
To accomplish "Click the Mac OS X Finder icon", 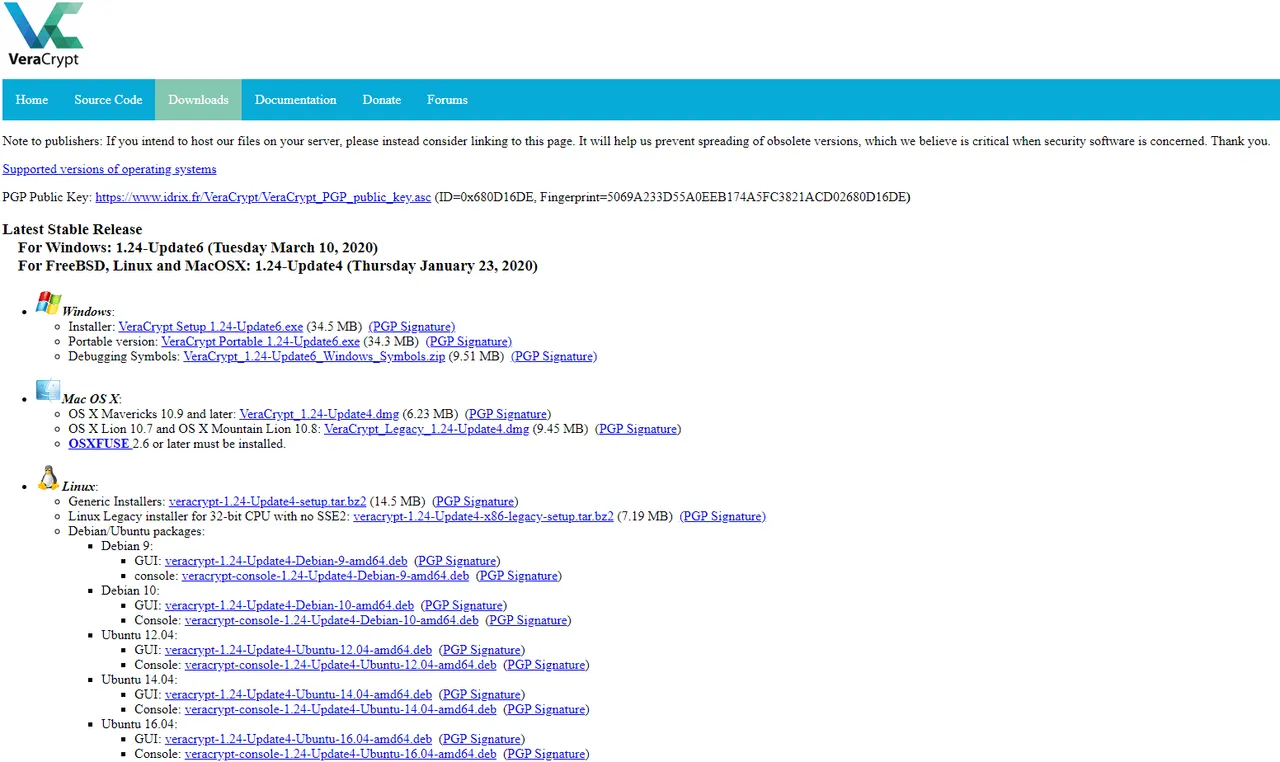I will click(48, 391).
